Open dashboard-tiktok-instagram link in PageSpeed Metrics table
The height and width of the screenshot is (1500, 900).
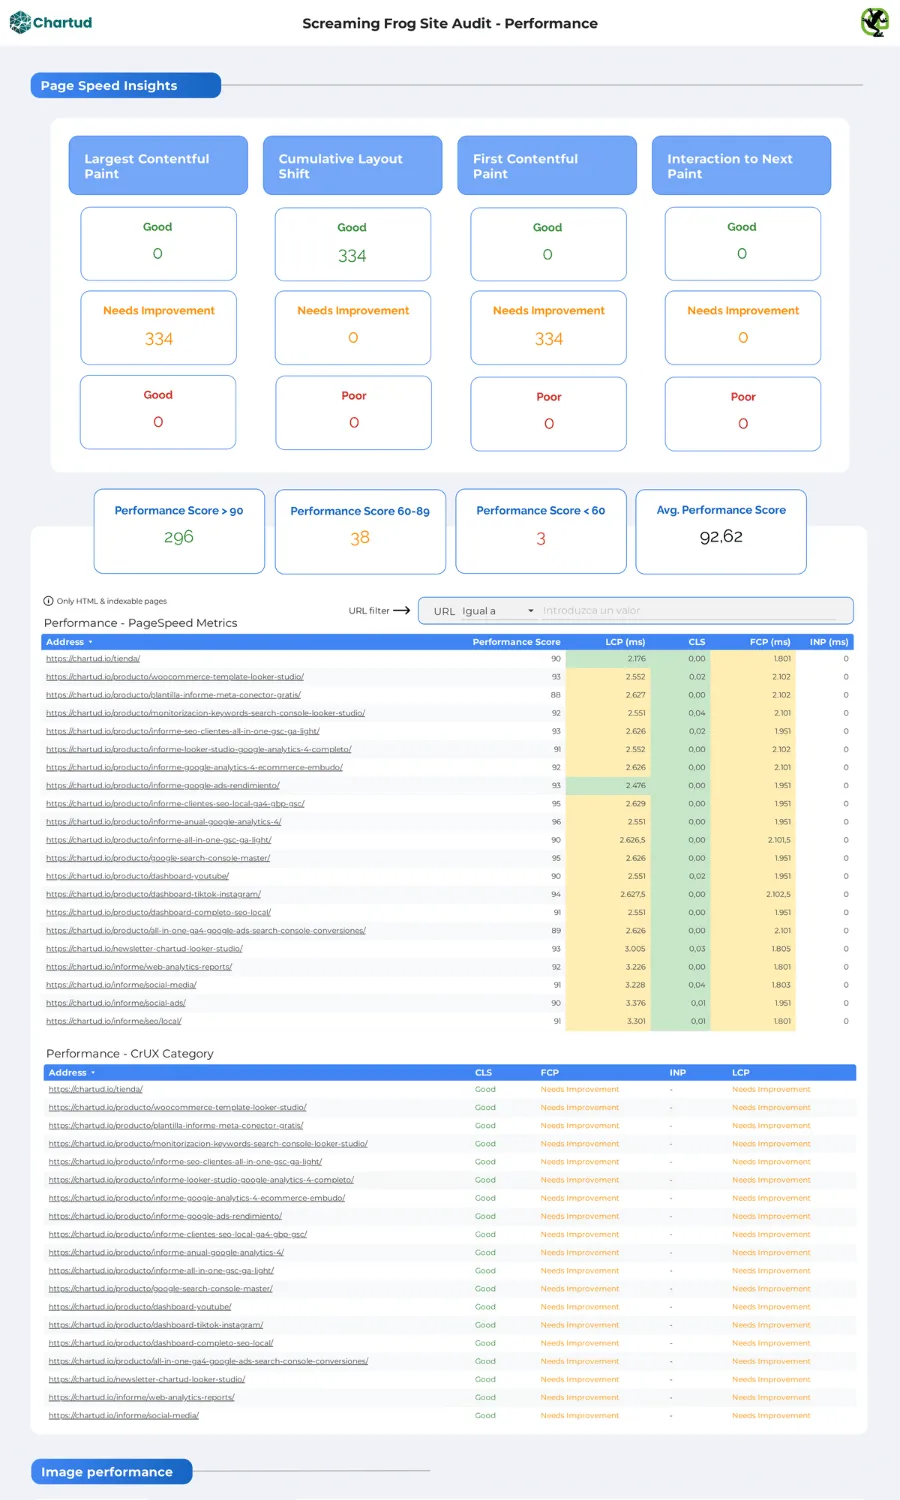click(153, 894)
